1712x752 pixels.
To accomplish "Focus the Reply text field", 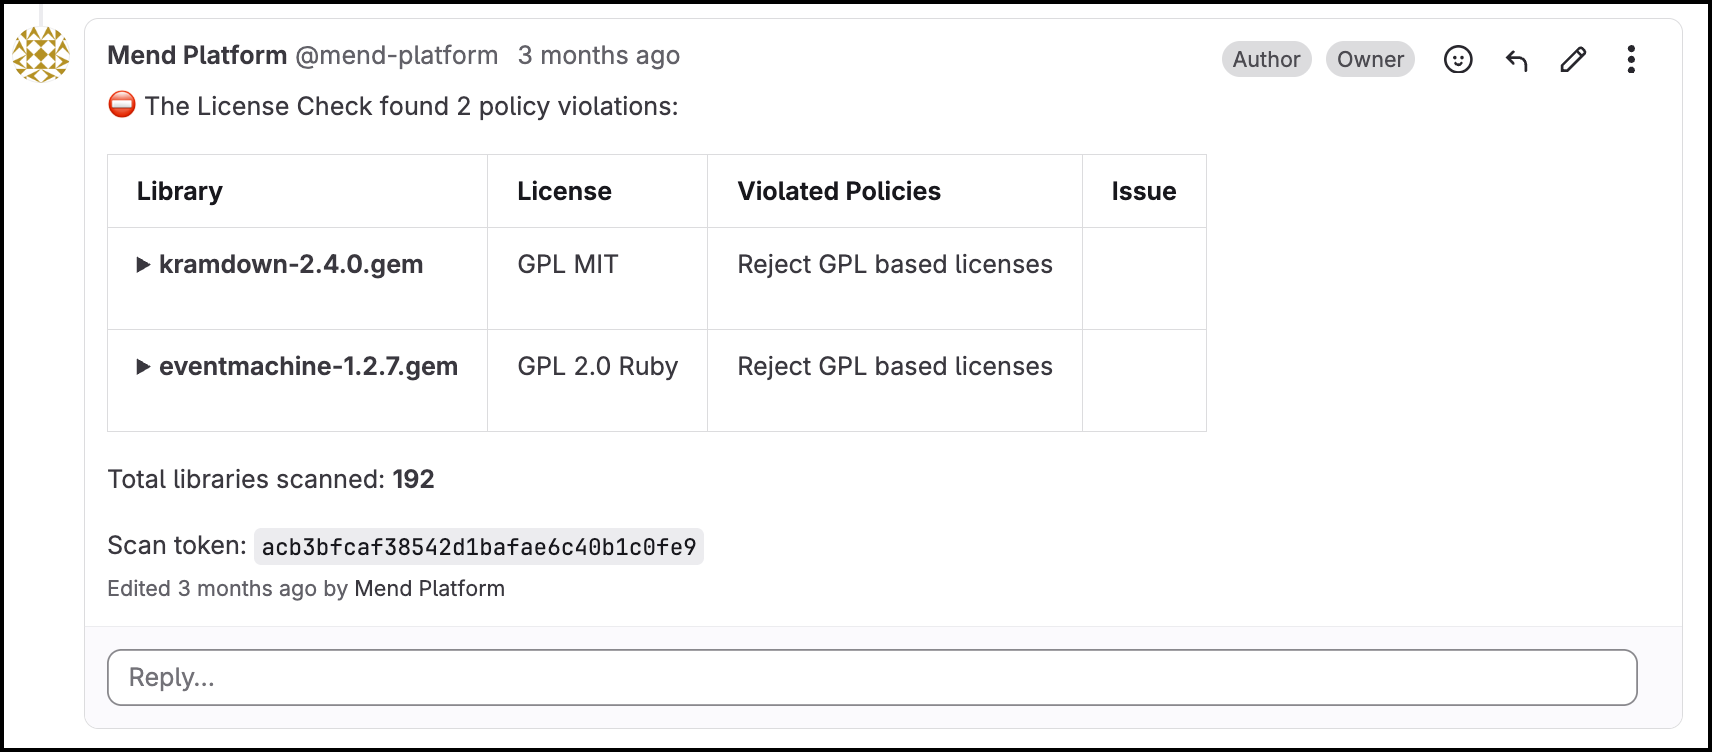I will pyautogui.click(x=872, y=677).
